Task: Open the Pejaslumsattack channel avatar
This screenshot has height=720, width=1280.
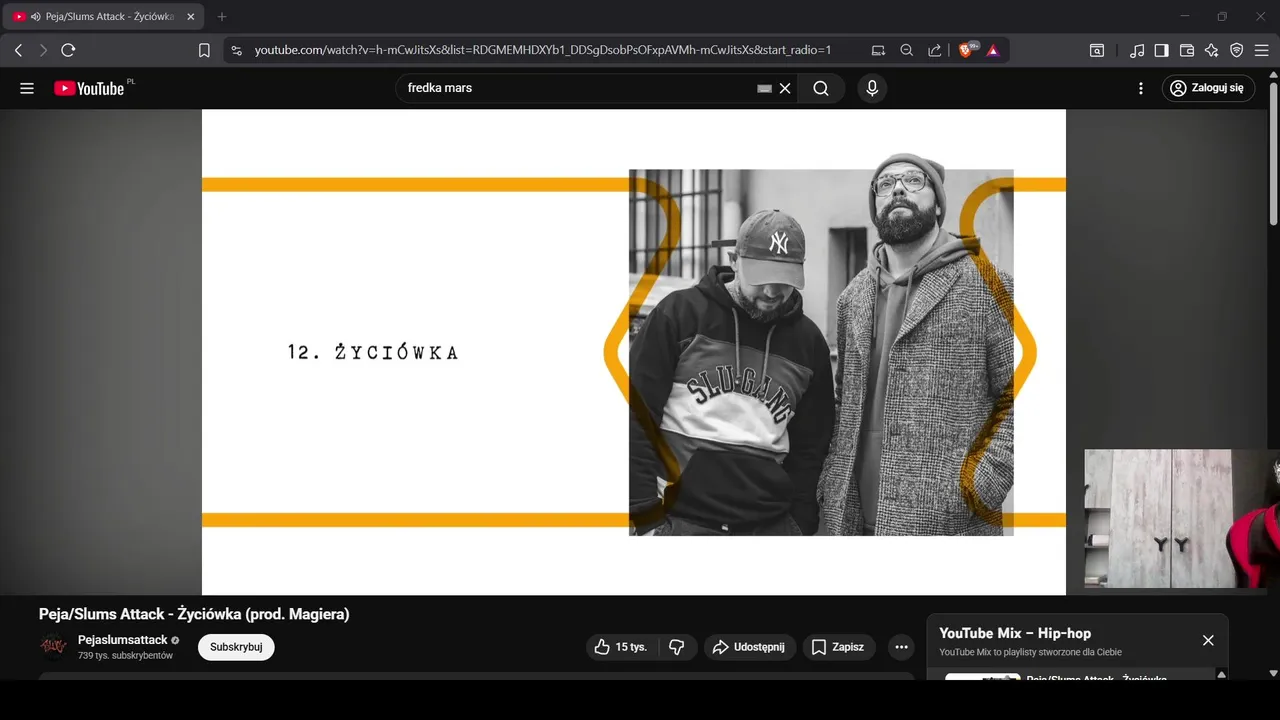Action: (53, 647)
